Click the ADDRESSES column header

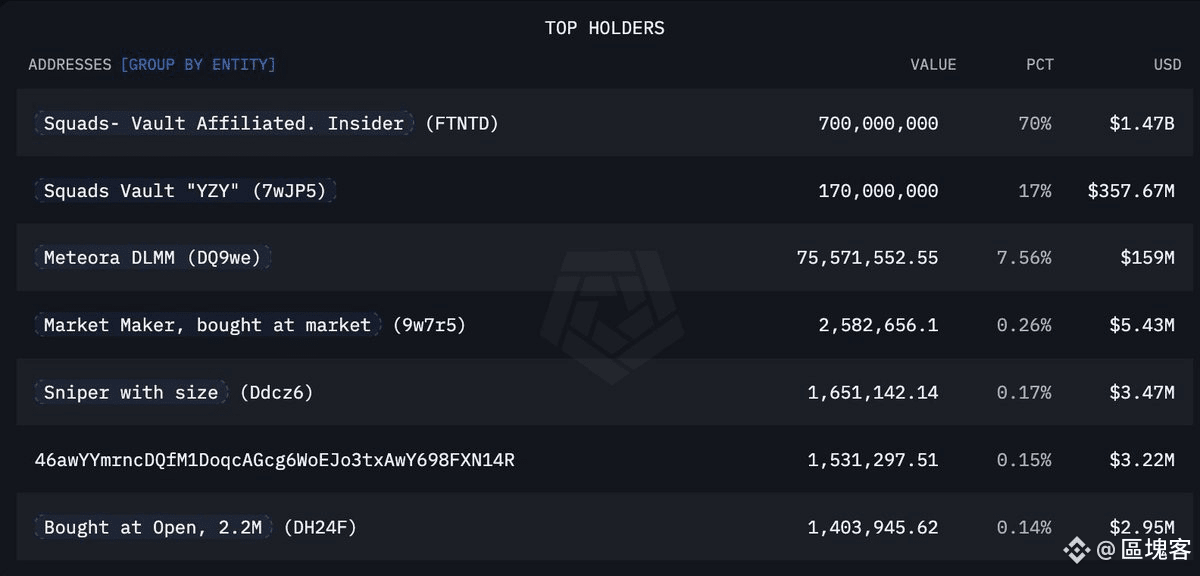click(x=70, y=64)
